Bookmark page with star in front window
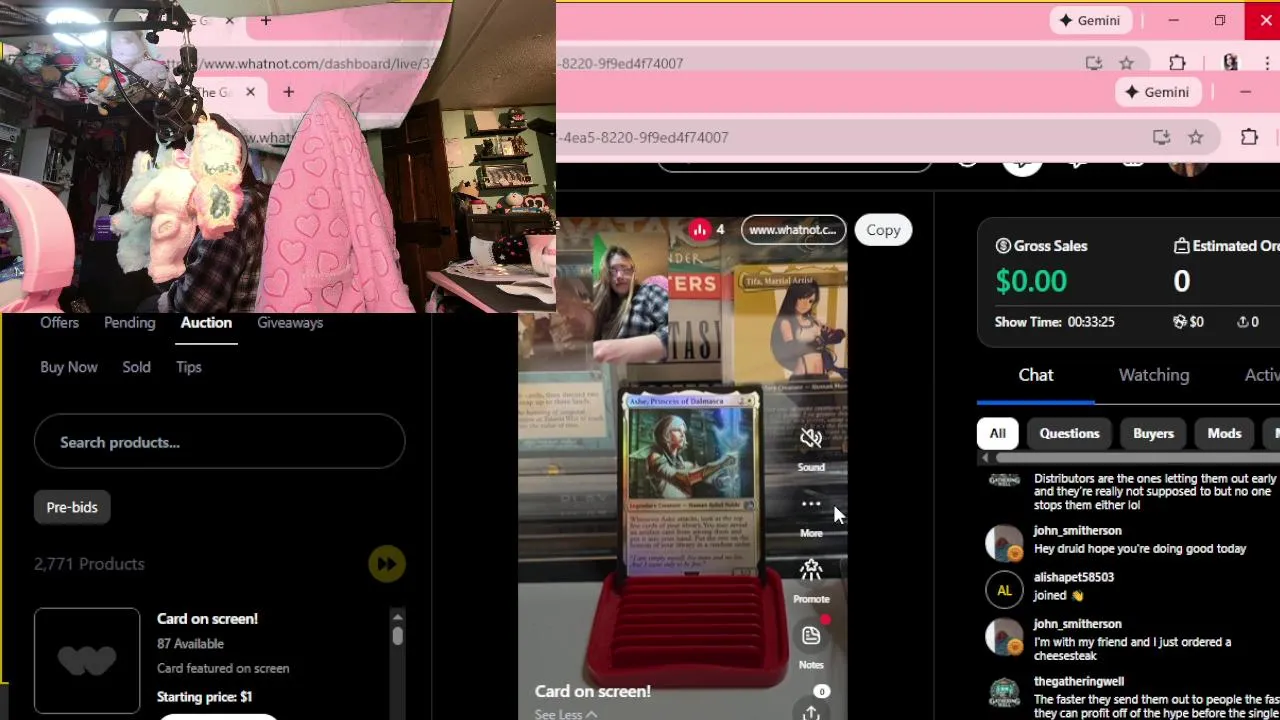The width and height of the screenshot is (1280, 720). click(1196, 137)
